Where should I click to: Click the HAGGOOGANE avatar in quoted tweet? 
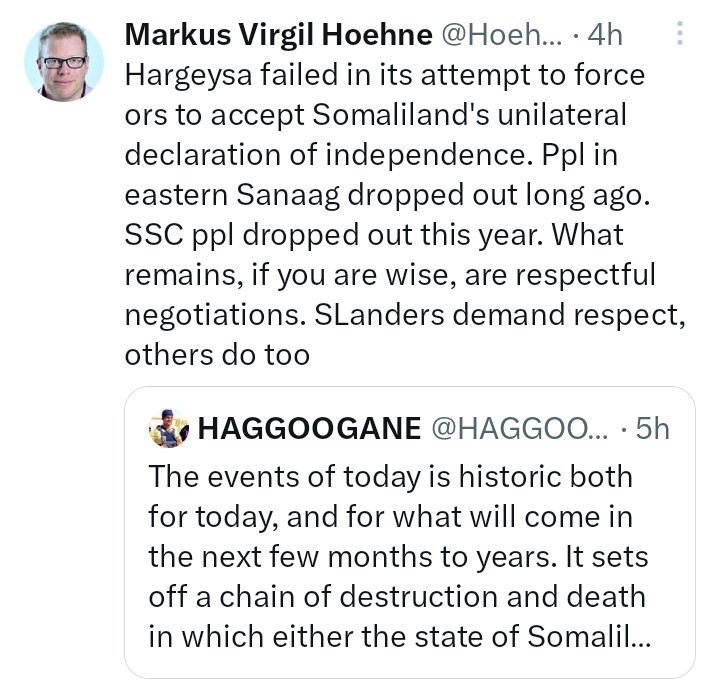[169, 428]
